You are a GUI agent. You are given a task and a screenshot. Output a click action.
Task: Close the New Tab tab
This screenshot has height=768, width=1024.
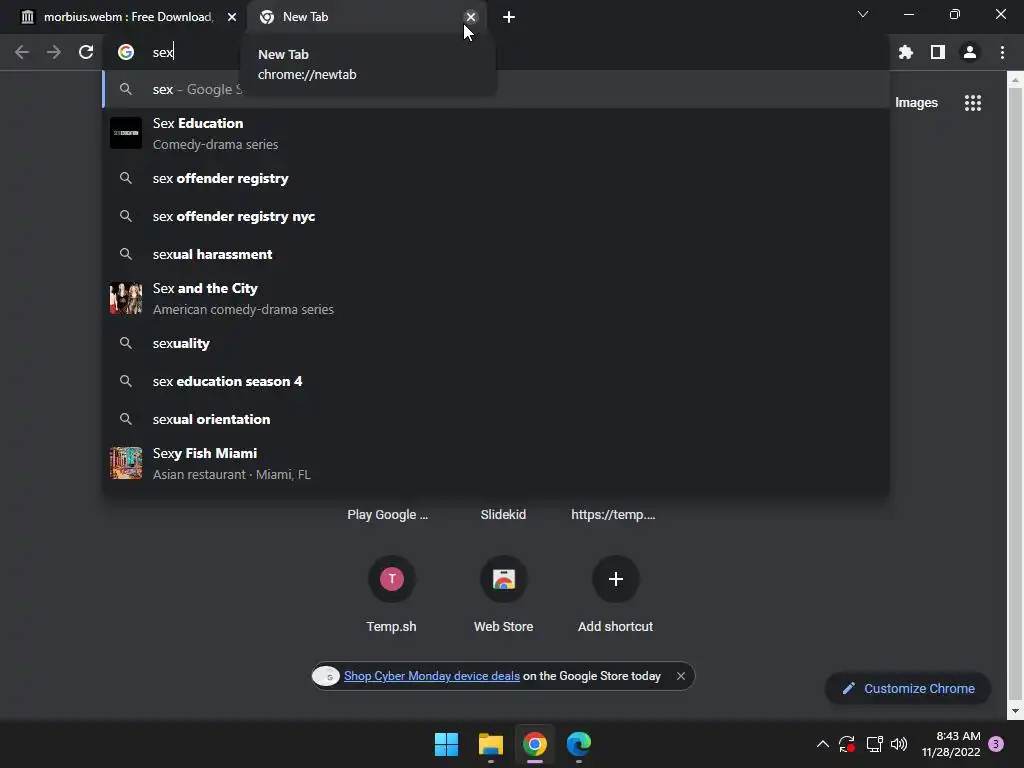click(471, 17)
